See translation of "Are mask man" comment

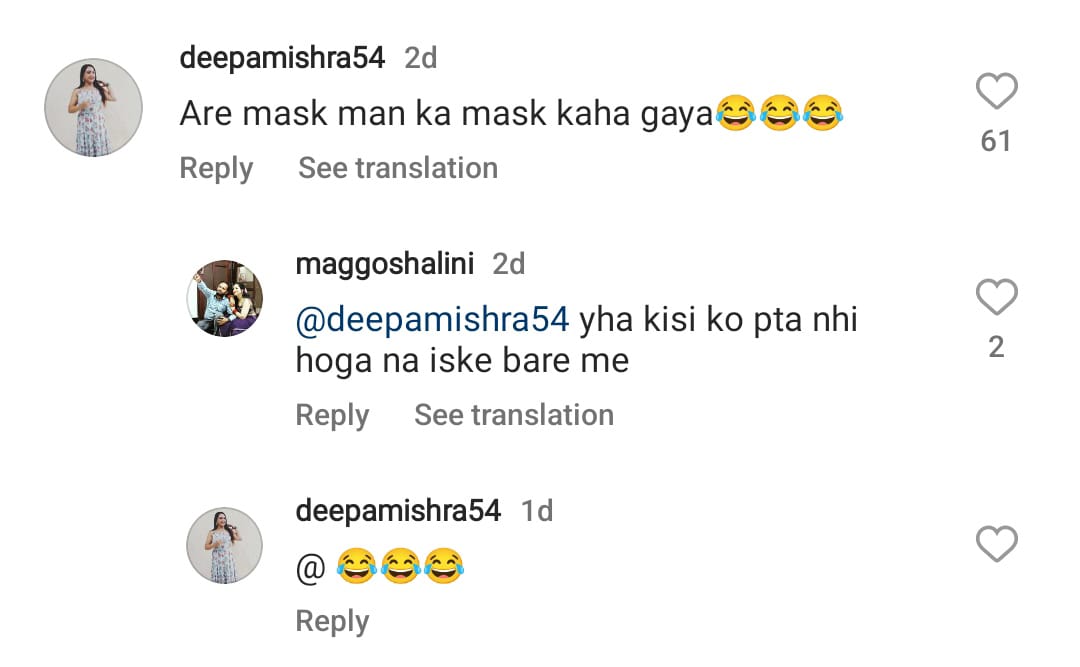click(x=398, y=168)
